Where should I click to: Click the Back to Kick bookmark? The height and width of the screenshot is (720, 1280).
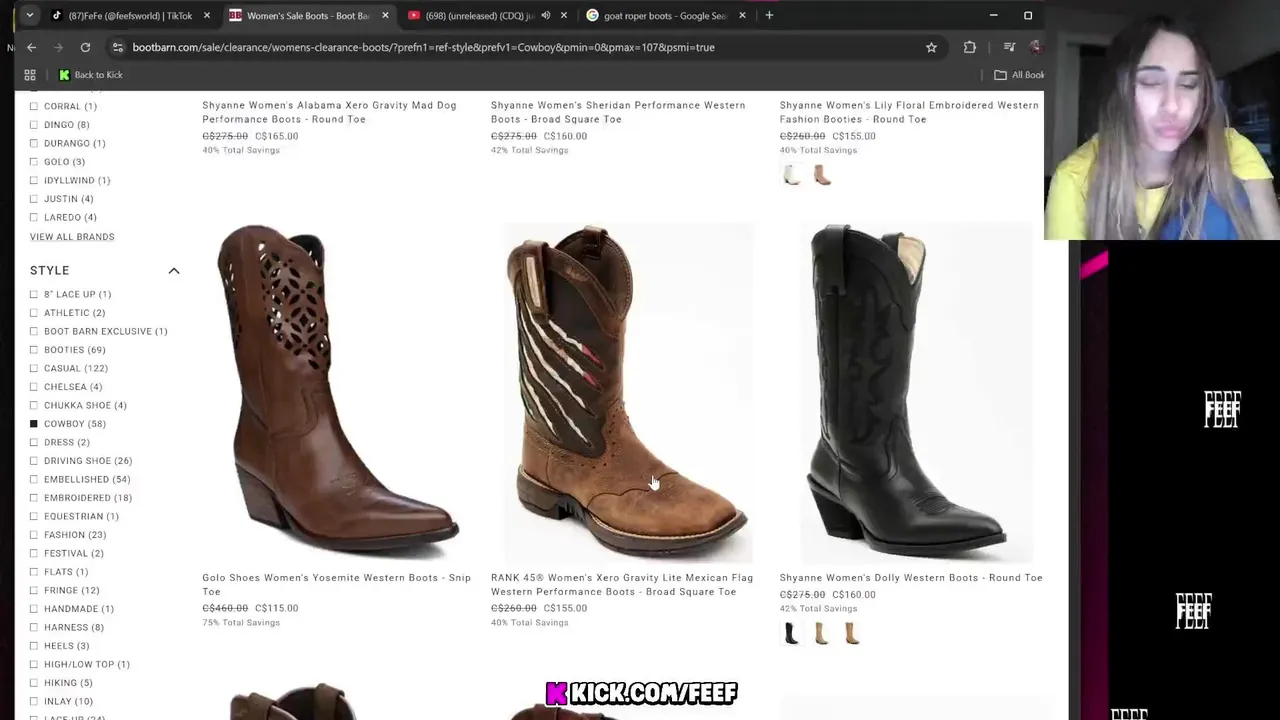tap(91, 75)
